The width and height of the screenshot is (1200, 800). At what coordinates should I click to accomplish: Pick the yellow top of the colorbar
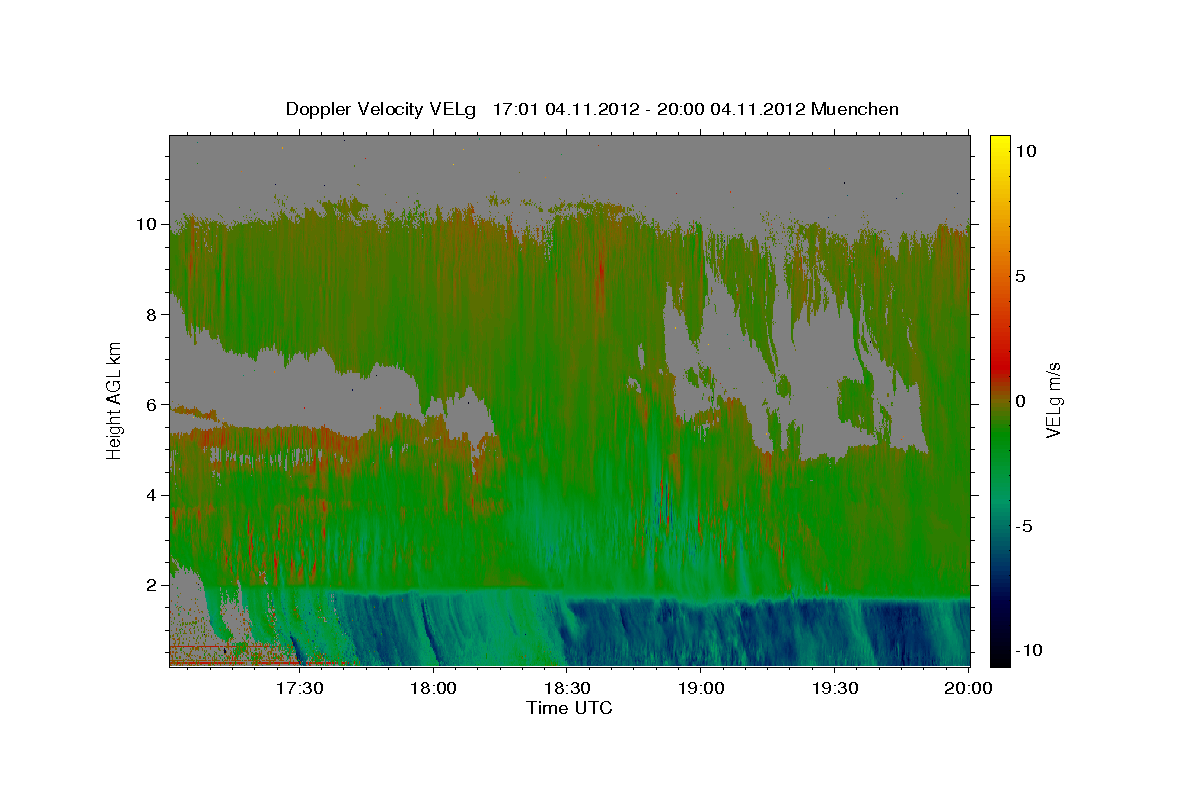pos(1000,145)
